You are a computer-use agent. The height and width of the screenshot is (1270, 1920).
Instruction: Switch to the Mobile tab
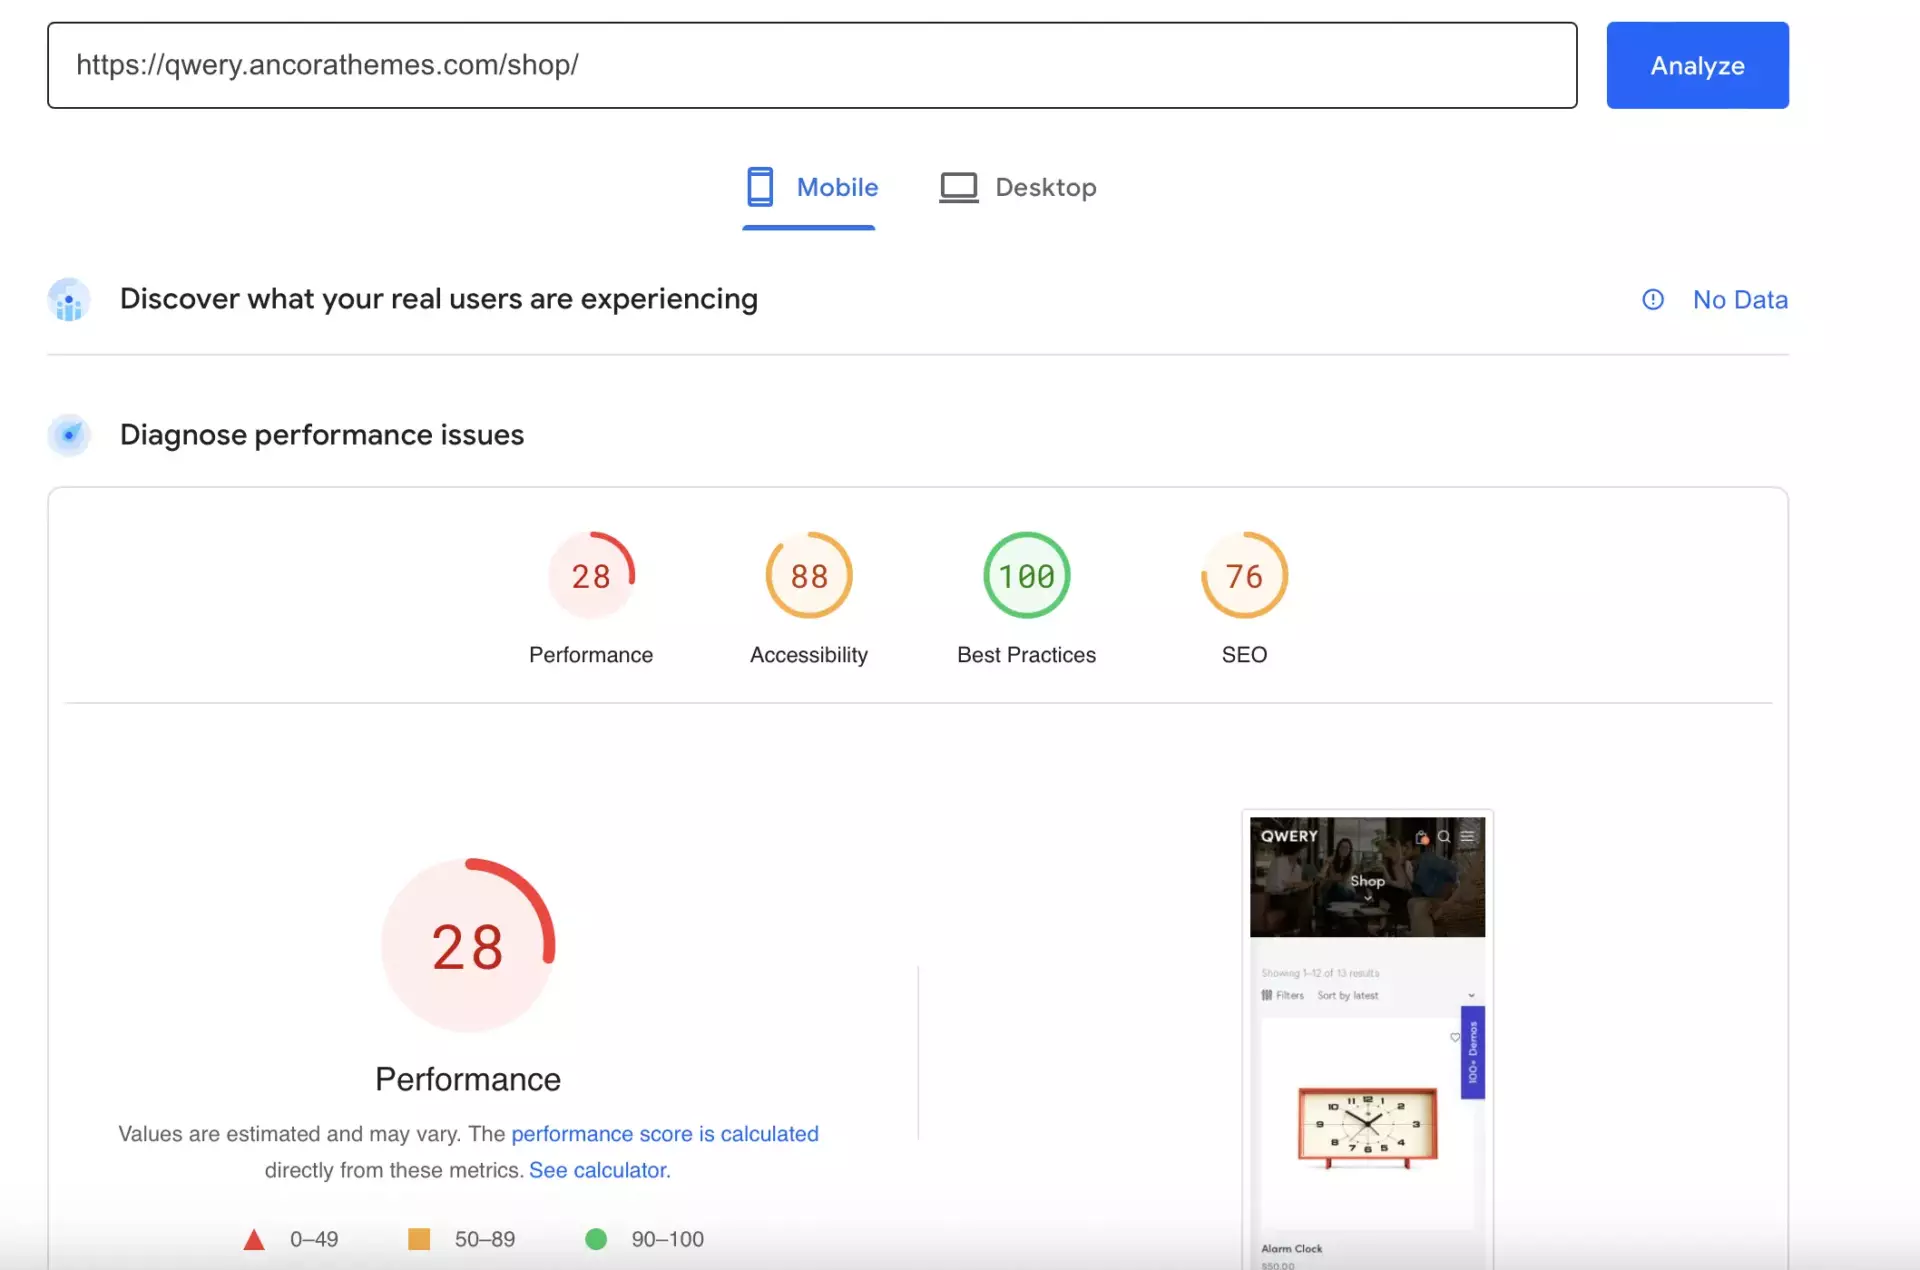click(x=836, y=187)
